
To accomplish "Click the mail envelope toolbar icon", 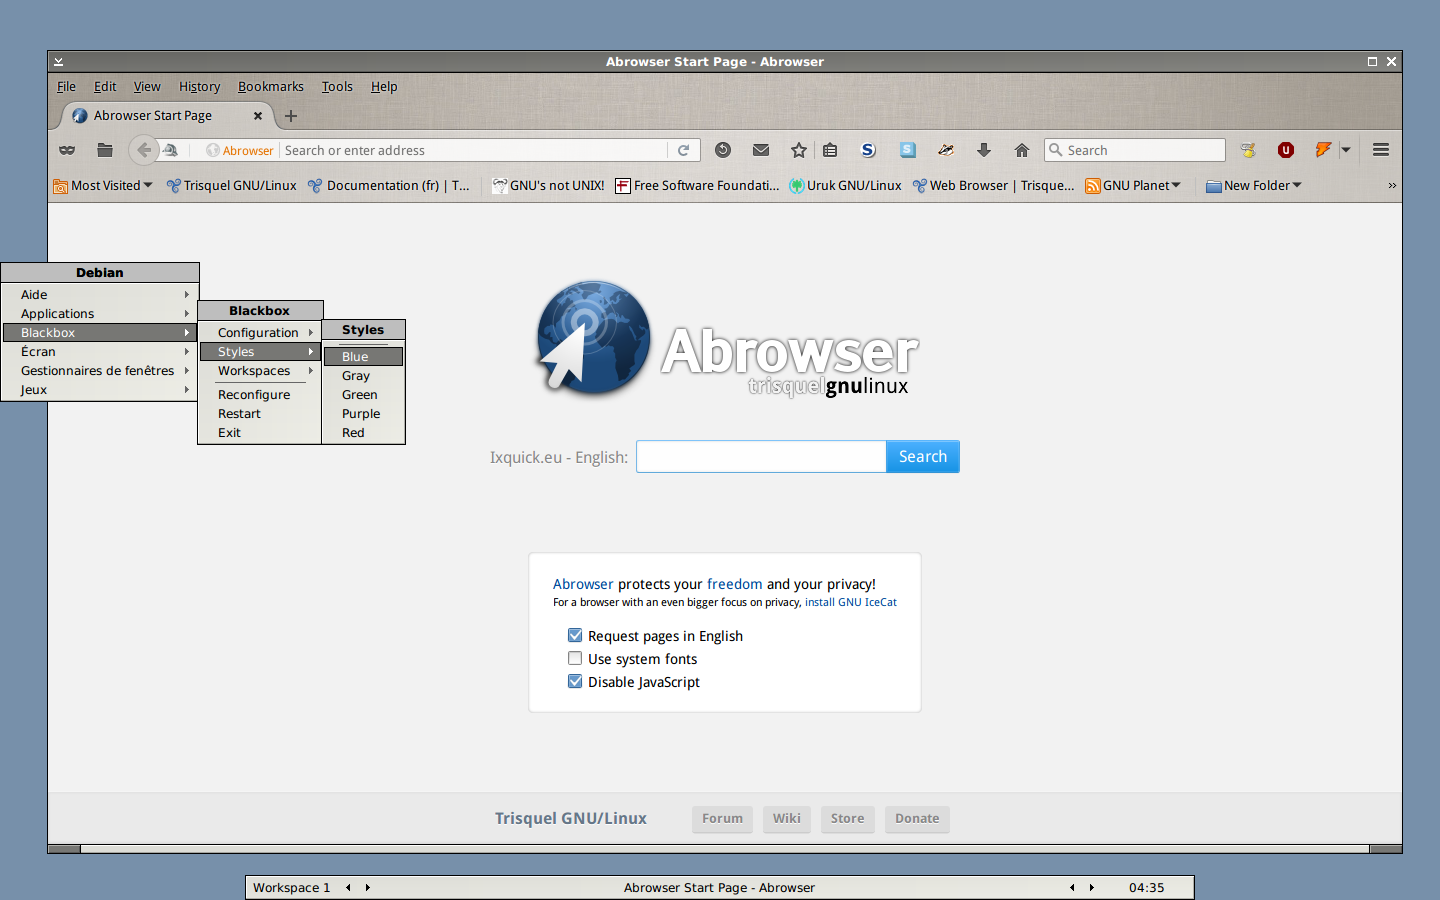I will click(761, 150).
